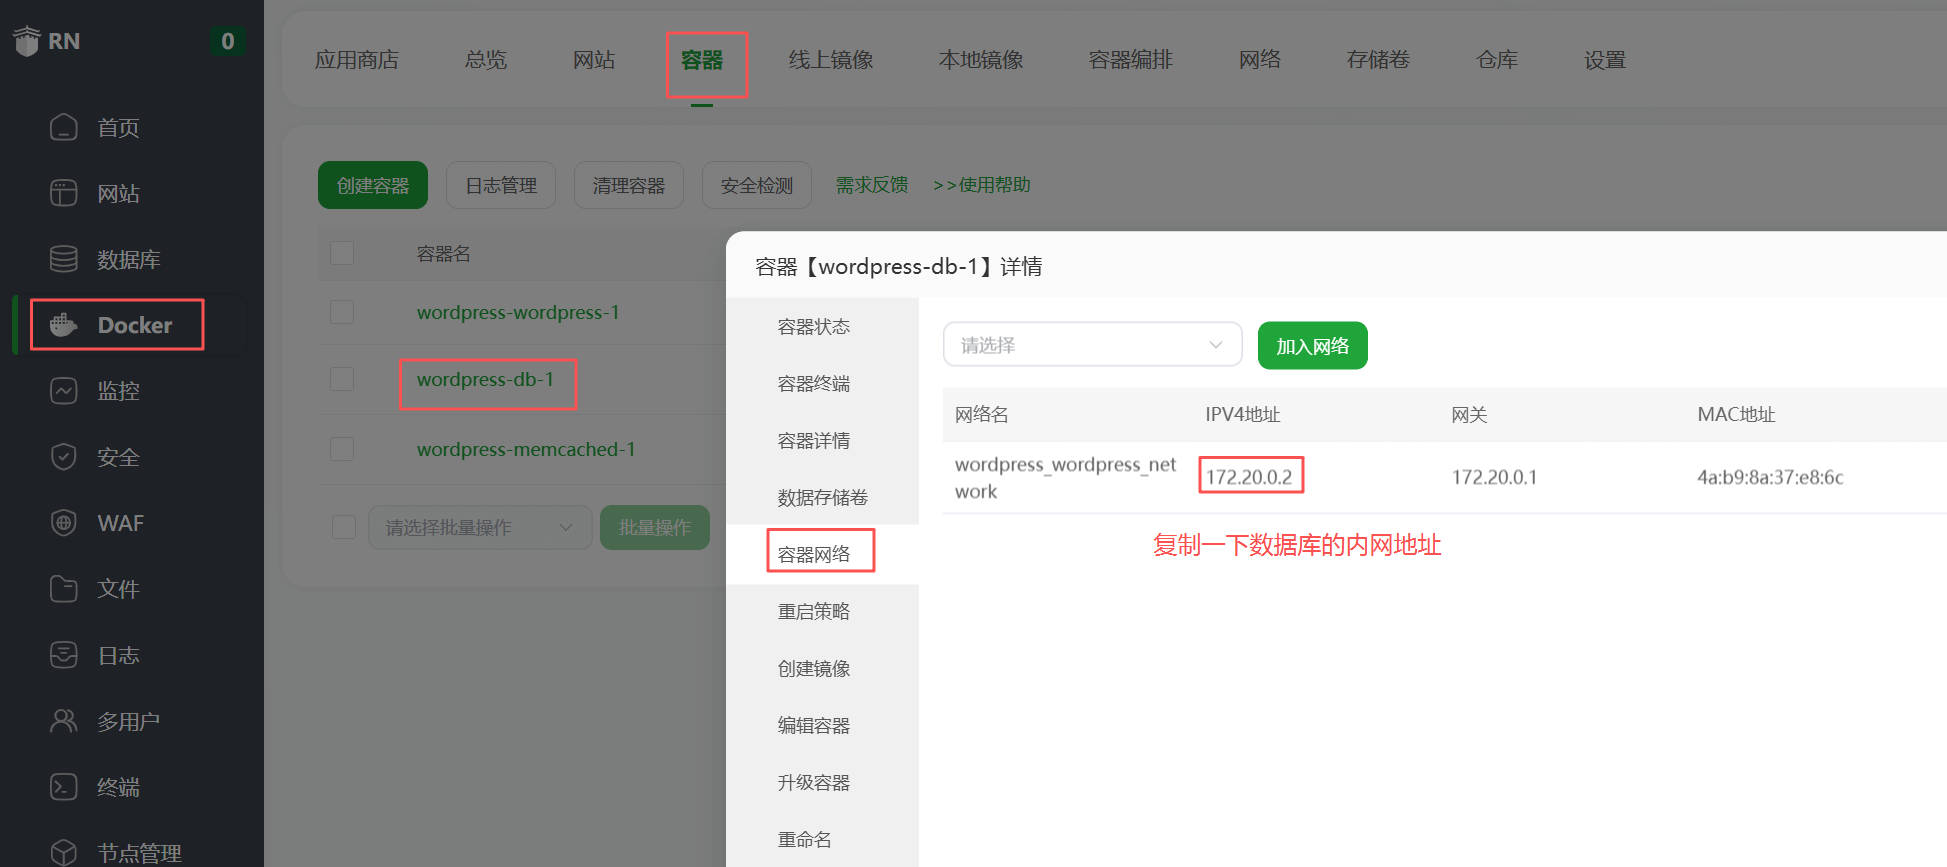Open the 容器编排 tab
Screen dimensions: 1947x867
pyautogui.click(x=1130, y=60)
